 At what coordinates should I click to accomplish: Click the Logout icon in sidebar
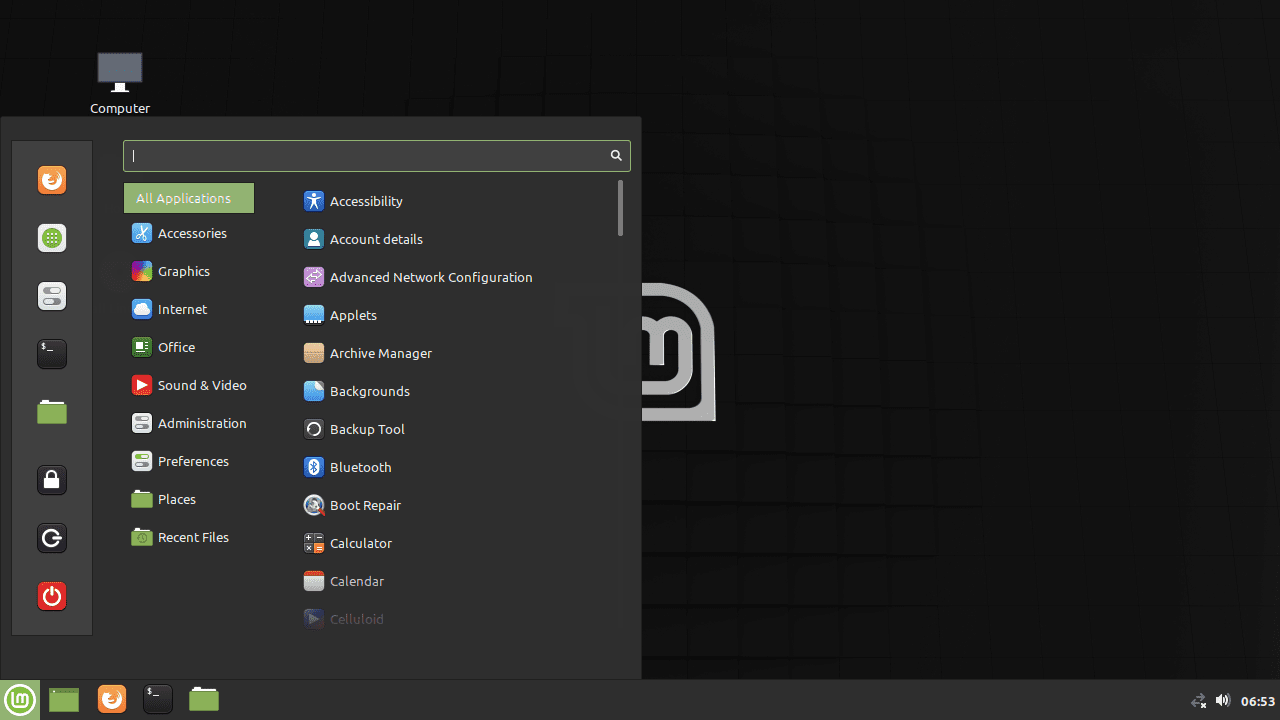[x=52, y=539]
